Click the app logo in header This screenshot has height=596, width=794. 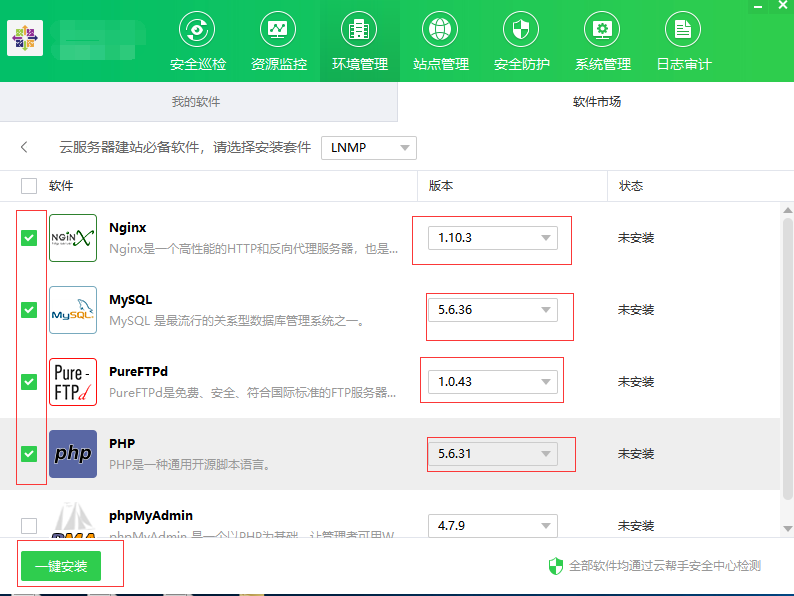click(x=25, y=38)
